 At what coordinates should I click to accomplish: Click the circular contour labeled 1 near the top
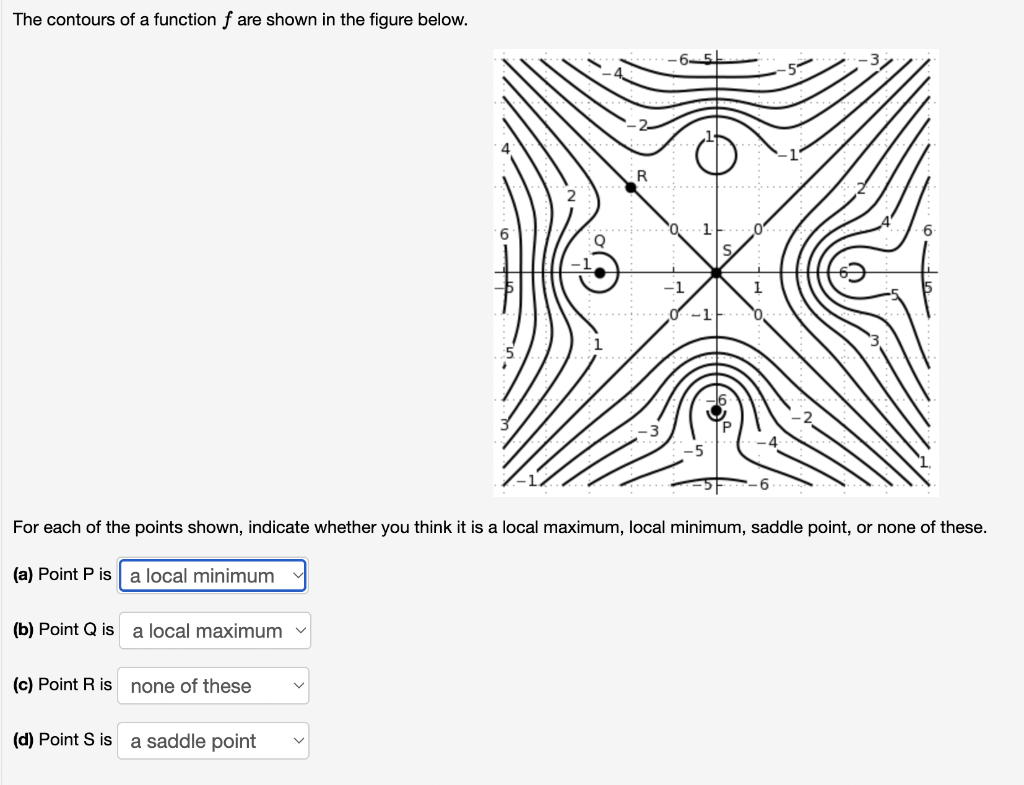pos(716,155)
